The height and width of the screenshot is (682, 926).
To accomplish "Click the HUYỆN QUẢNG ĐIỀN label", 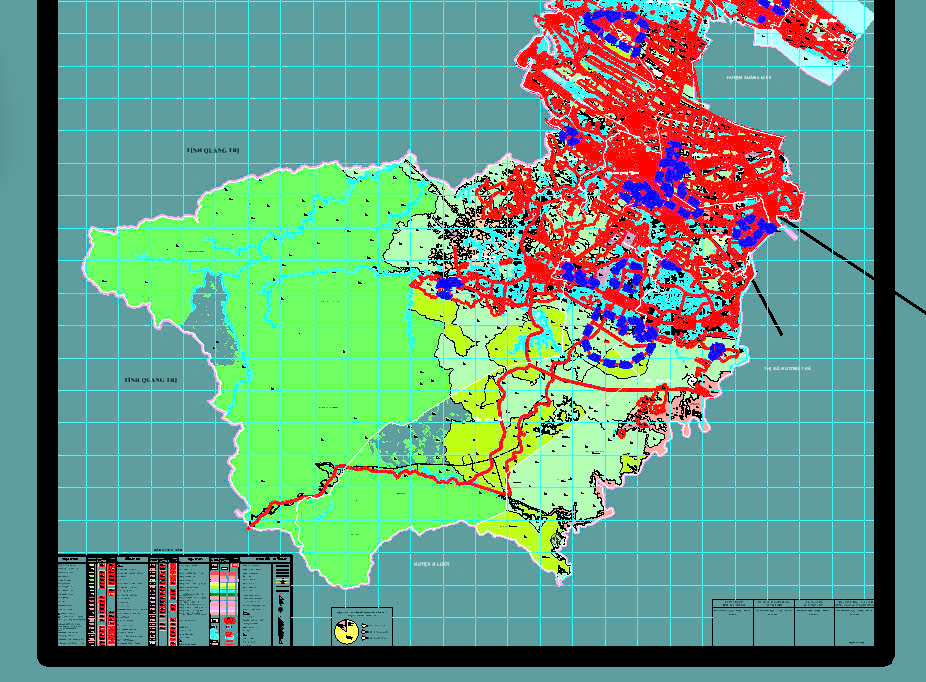I will point(749,76).
